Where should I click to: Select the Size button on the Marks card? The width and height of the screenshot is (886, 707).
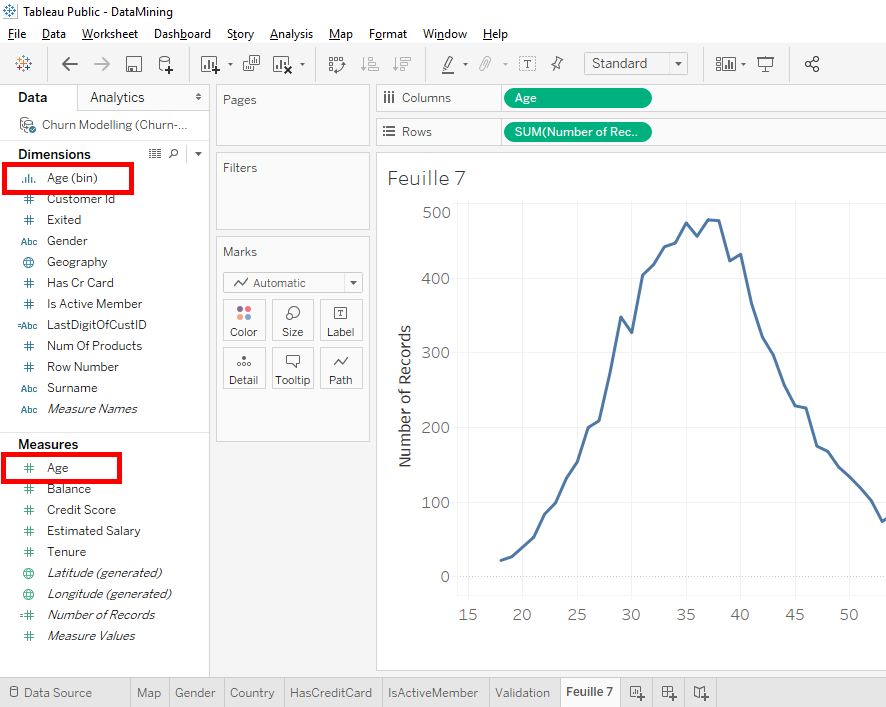[292, 320]
